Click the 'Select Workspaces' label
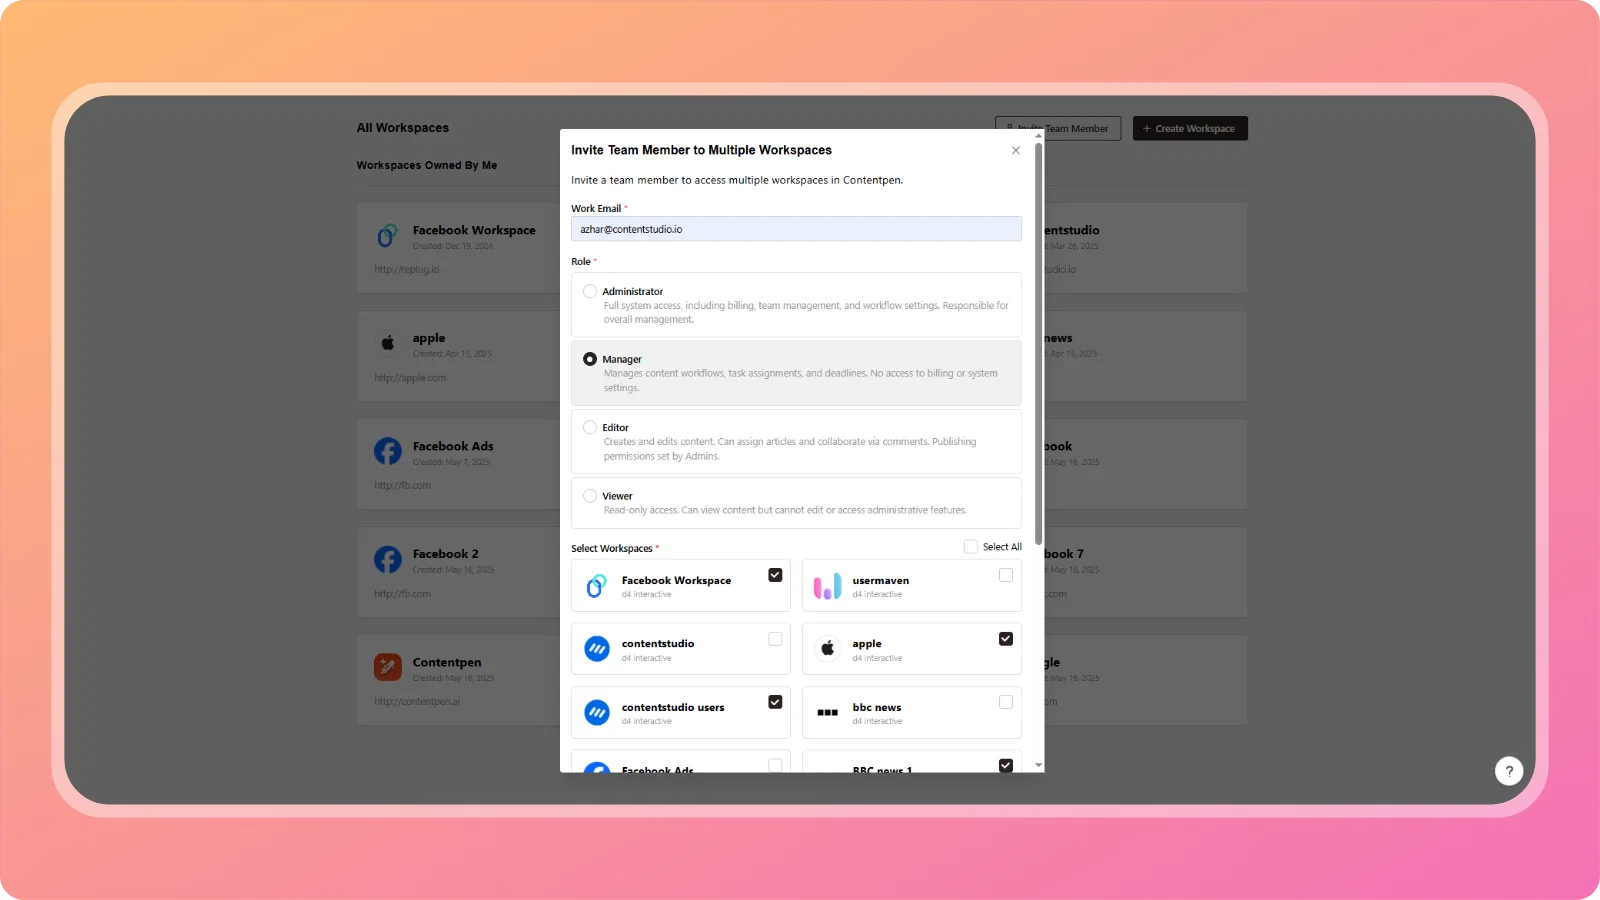 pos(612,548)
